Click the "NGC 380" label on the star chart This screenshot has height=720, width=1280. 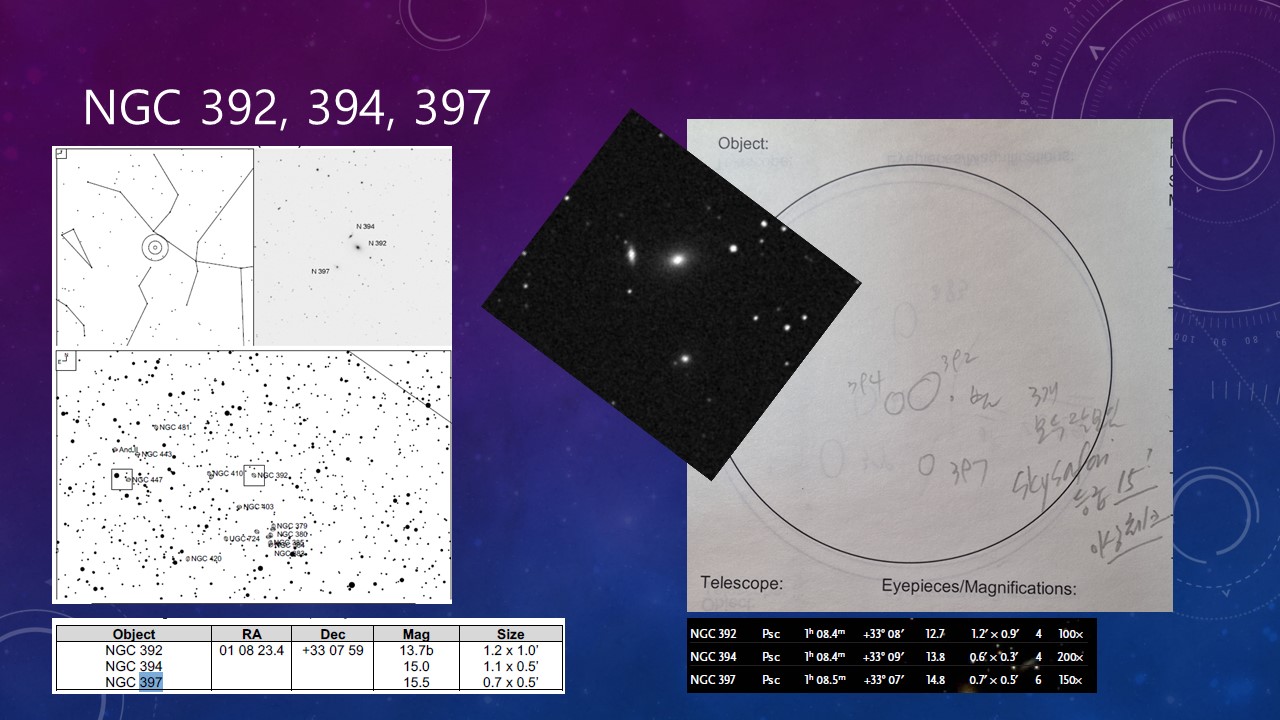(x=293, y=534)
